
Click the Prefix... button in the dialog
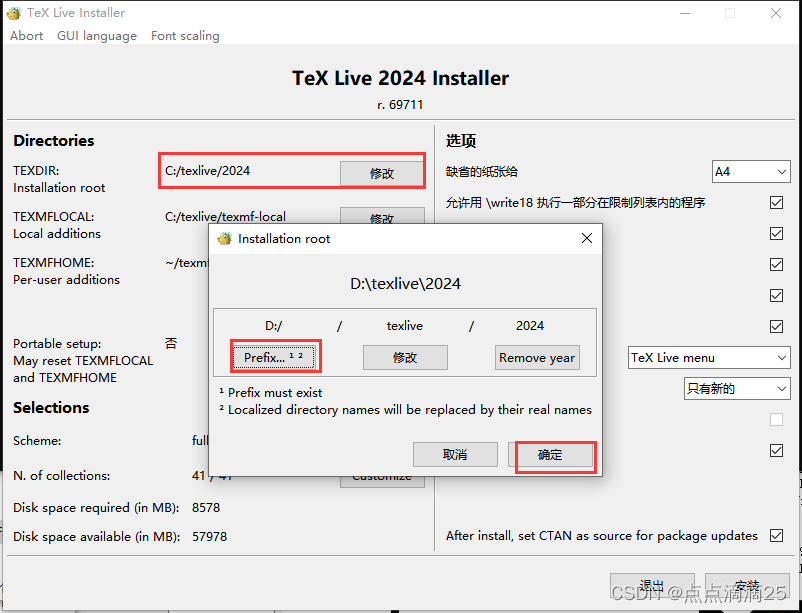coord(274,357)
